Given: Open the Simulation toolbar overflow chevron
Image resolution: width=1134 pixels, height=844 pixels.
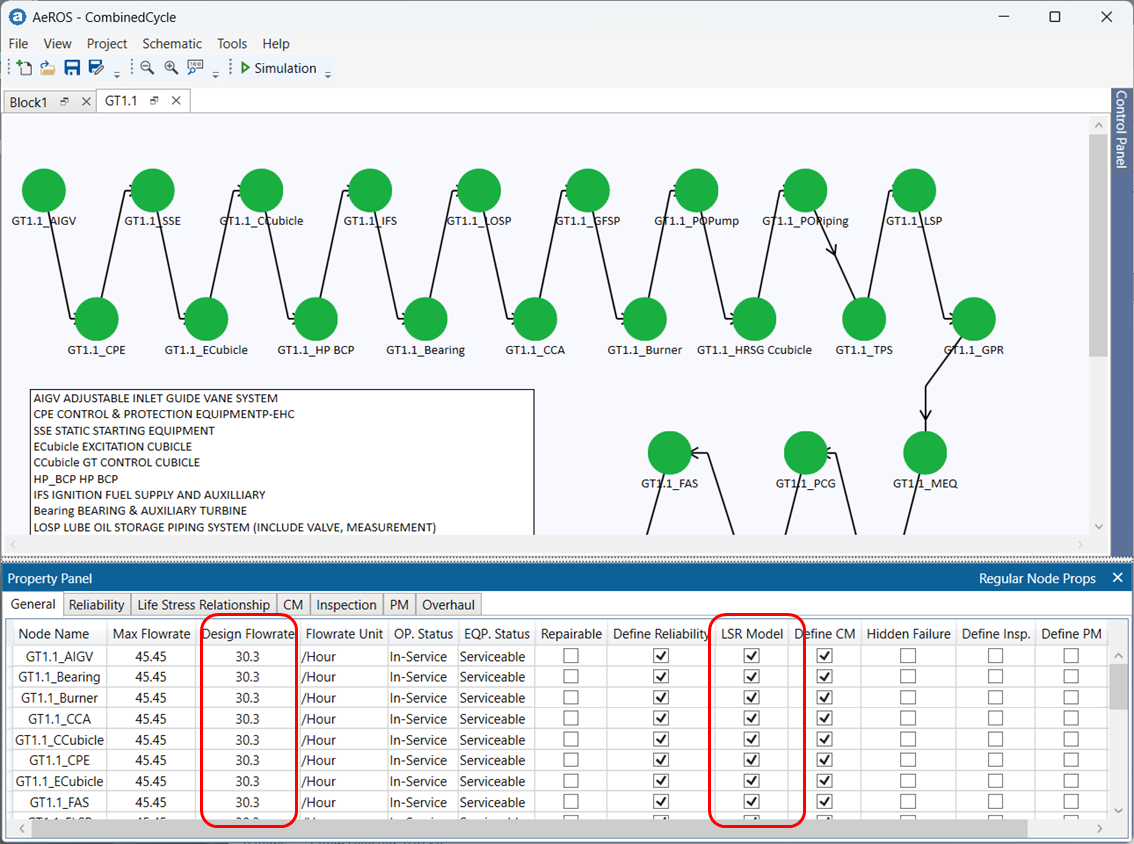Looking at the screenshot, I should 328,72.
